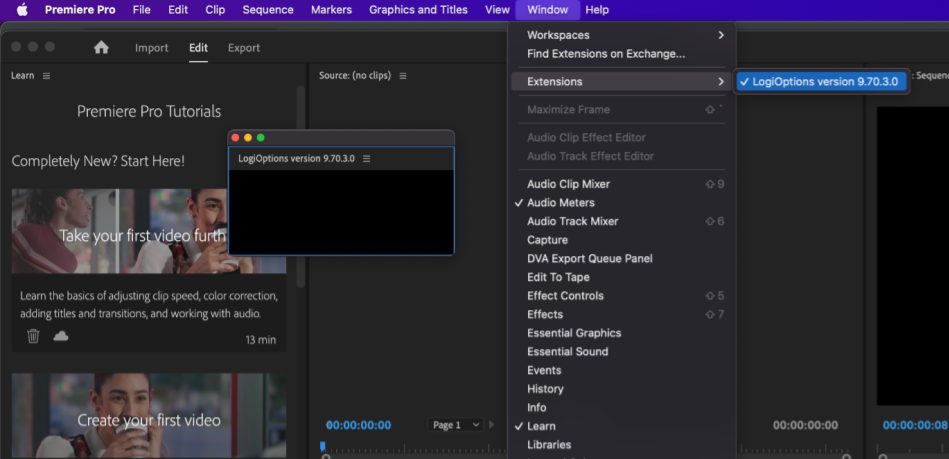
Task: Click the 'Source: (no clips)' panel title
Action: tap(355, 76)
